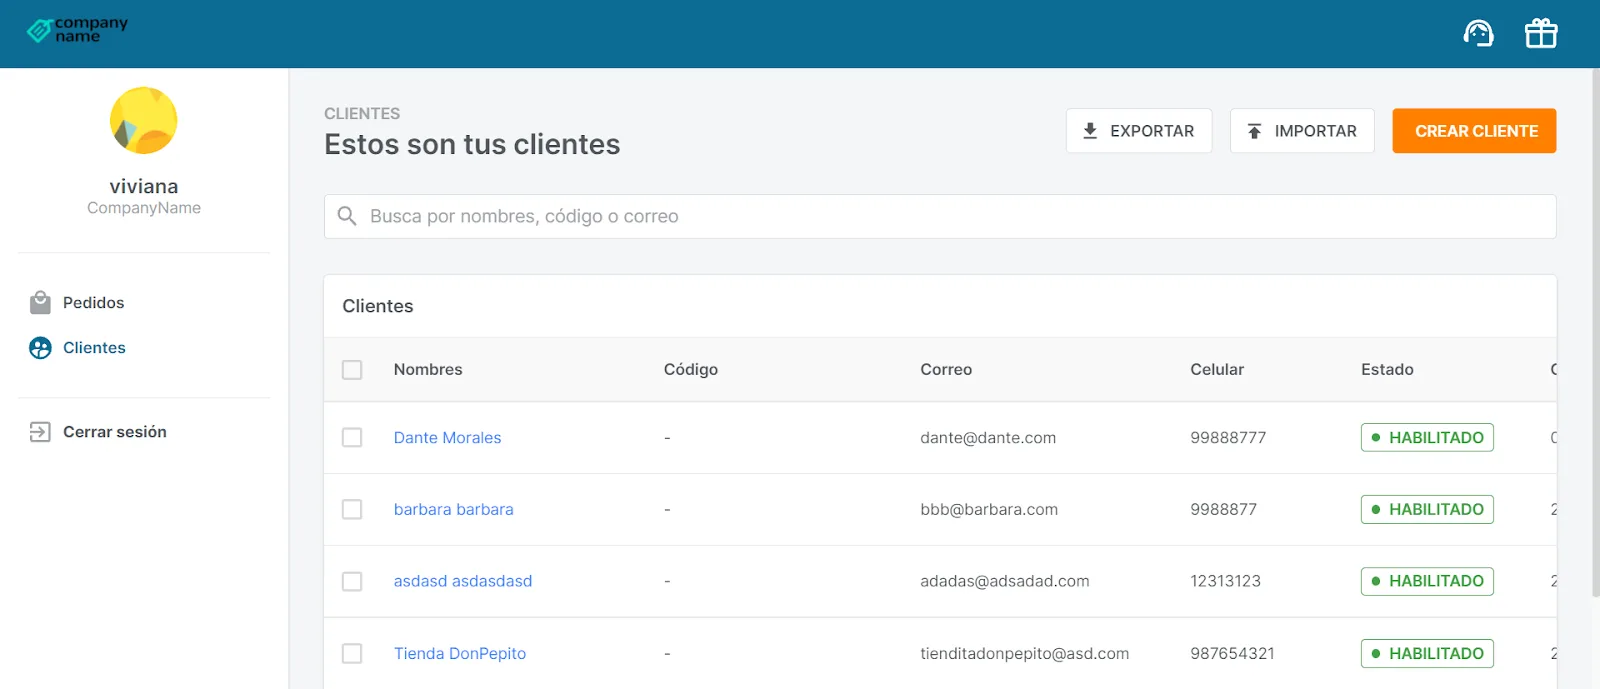Screen dimensions: 1600x689
Task: Open the support headset icon
Action: (1478, 34)
